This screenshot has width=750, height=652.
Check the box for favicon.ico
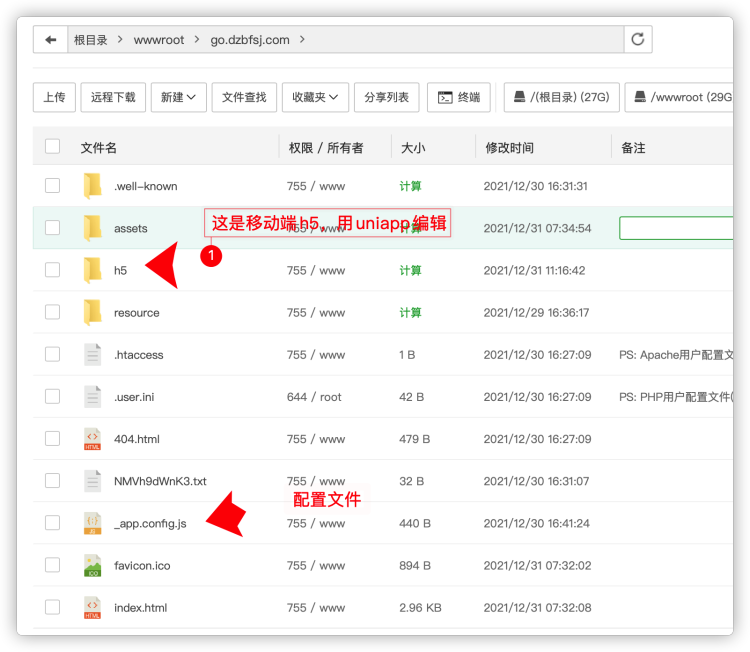click(52, 565)
